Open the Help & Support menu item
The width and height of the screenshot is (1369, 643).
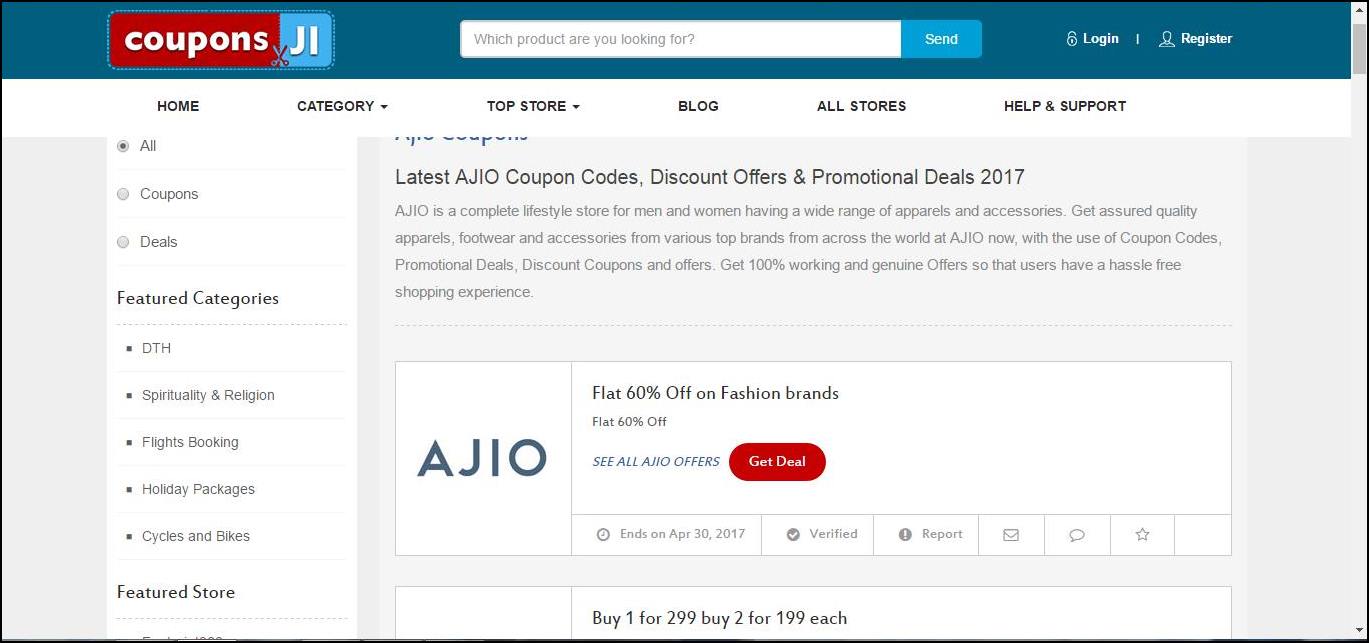(1065, 106)
